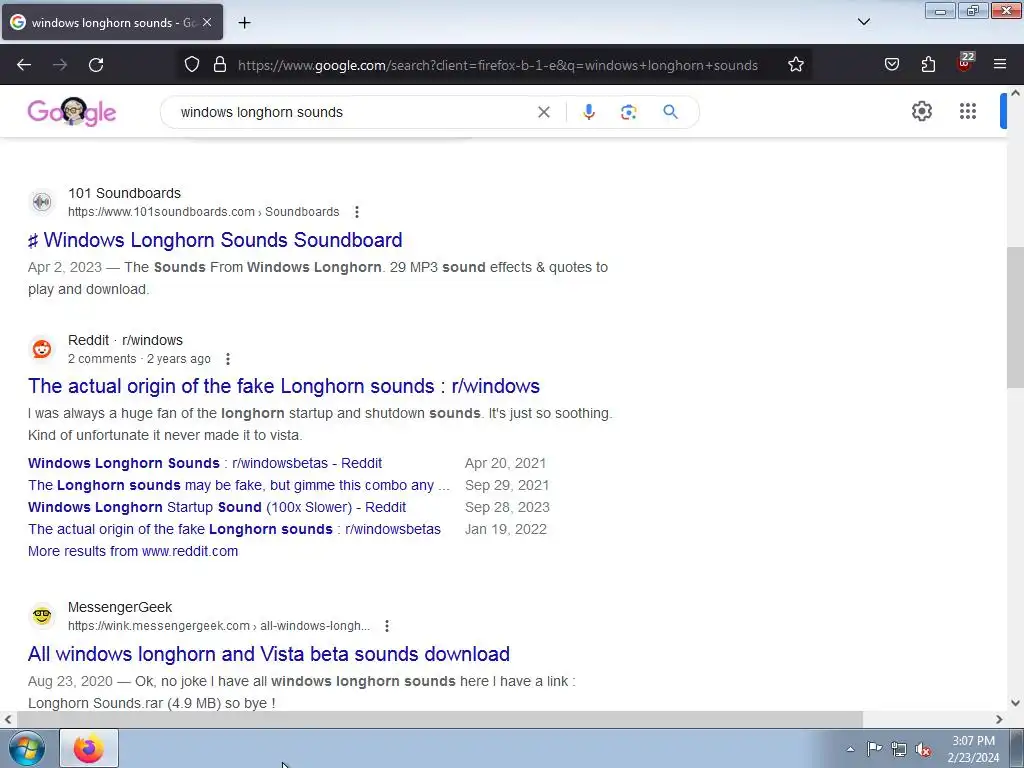Open The actual origin of fake Longhorn sounds r/windows
This screenshot has width=1024, height=768.
(283, 387)
